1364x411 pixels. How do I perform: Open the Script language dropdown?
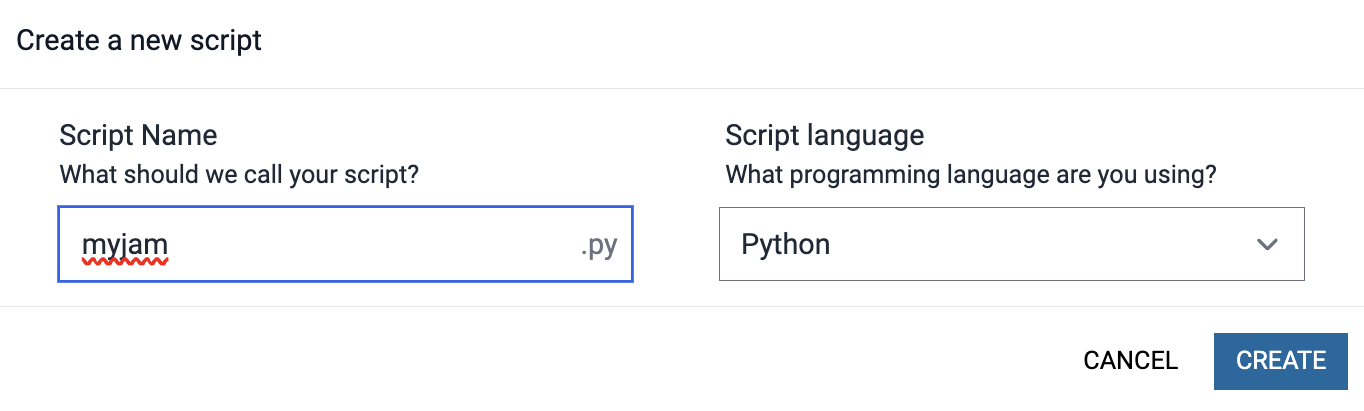1011,244
